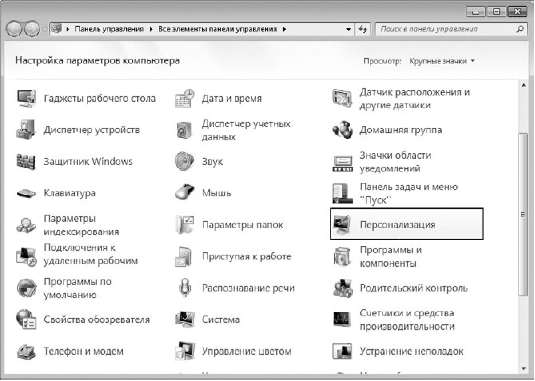Image resolution: width=535 pixels, height=381 pixels.
Task: Open Программы по умолчанию icon
Action: (26, 288)
